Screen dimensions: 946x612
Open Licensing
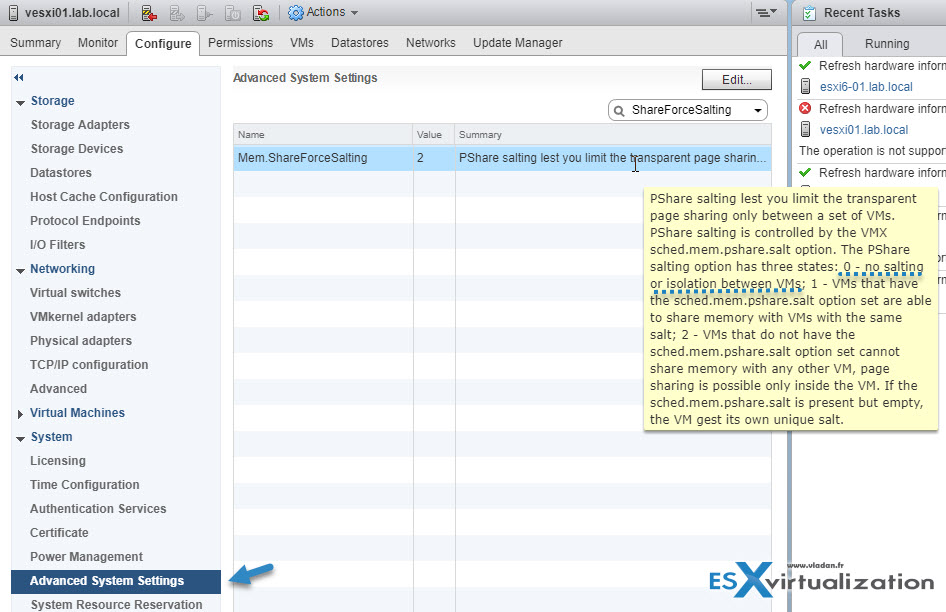[58, 461]
